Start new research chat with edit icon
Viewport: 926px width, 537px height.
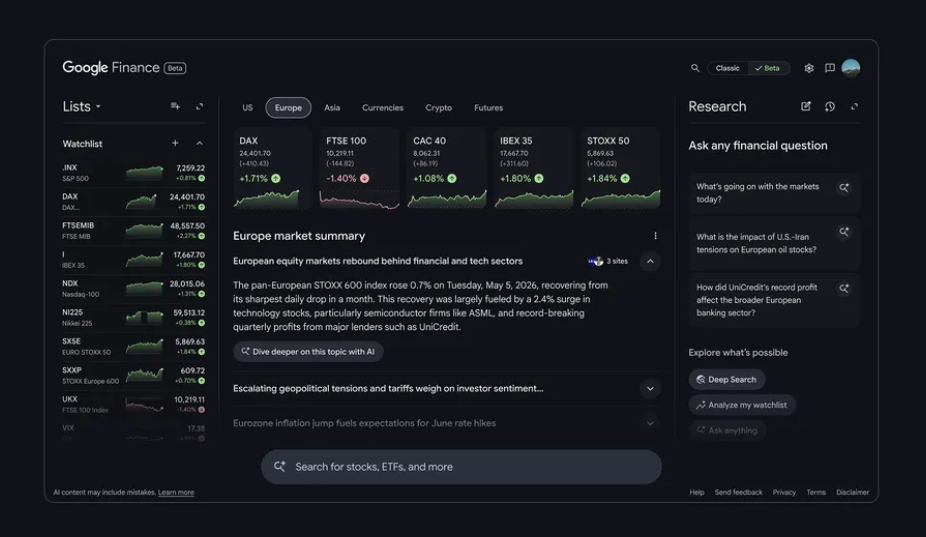(x=806, y=106)
